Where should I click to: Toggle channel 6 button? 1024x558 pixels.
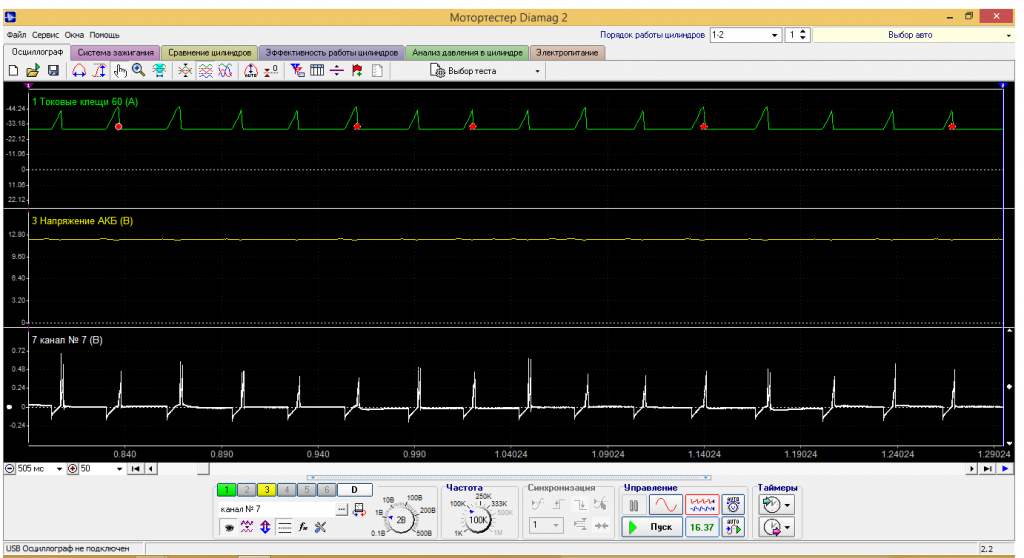pos(327,489)
